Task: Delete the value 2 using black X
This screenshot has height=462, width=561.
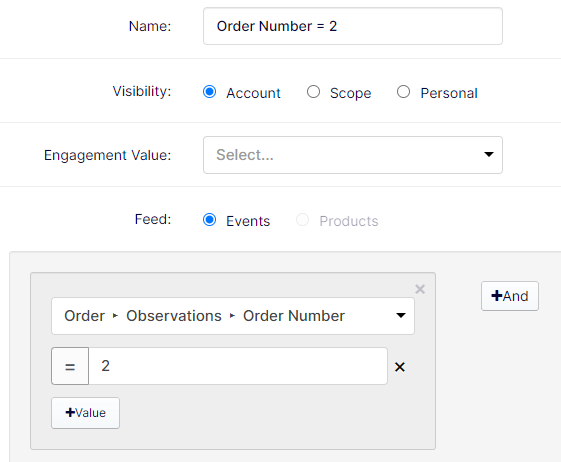Action: [400, 367]
